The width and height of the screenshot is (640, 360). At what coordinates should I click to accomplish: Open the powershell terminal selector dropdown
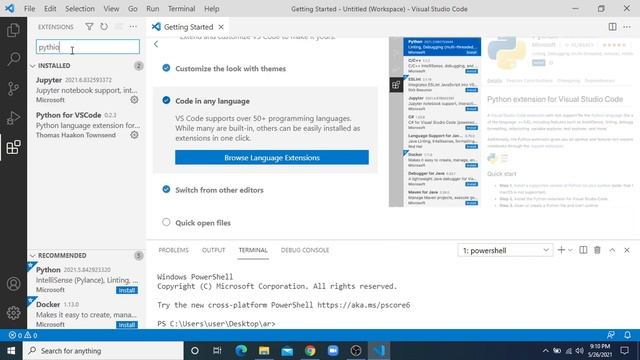tap(505, 250)
